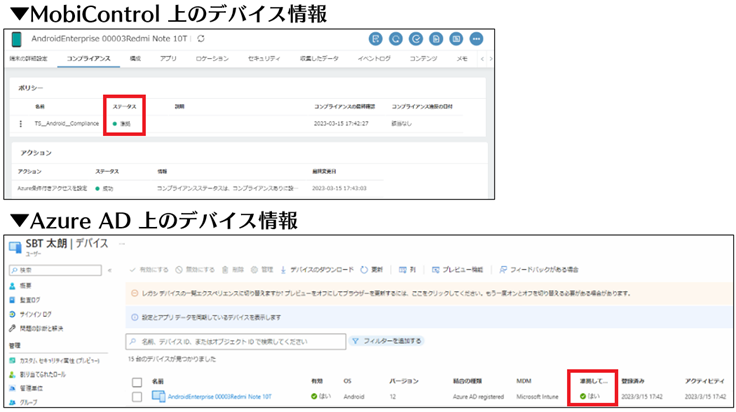736x412 pixels.
Task: Click the Azure条件付きアクセスを設定 action row text
Action: coord(52,189)
